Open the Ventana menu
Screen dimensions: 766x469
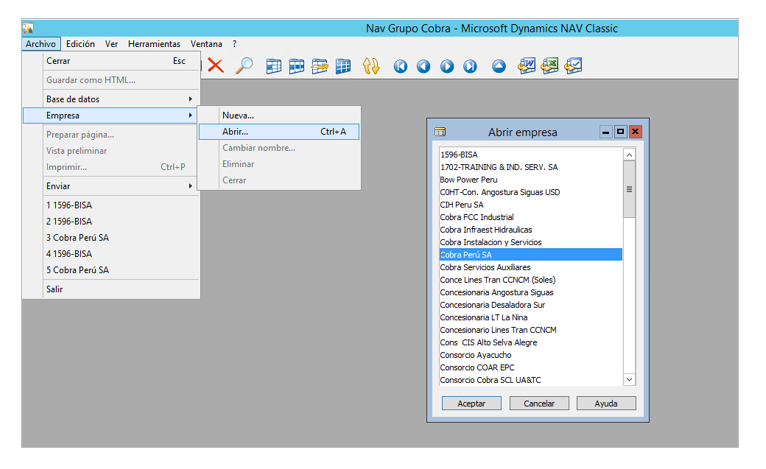[206, 44]
